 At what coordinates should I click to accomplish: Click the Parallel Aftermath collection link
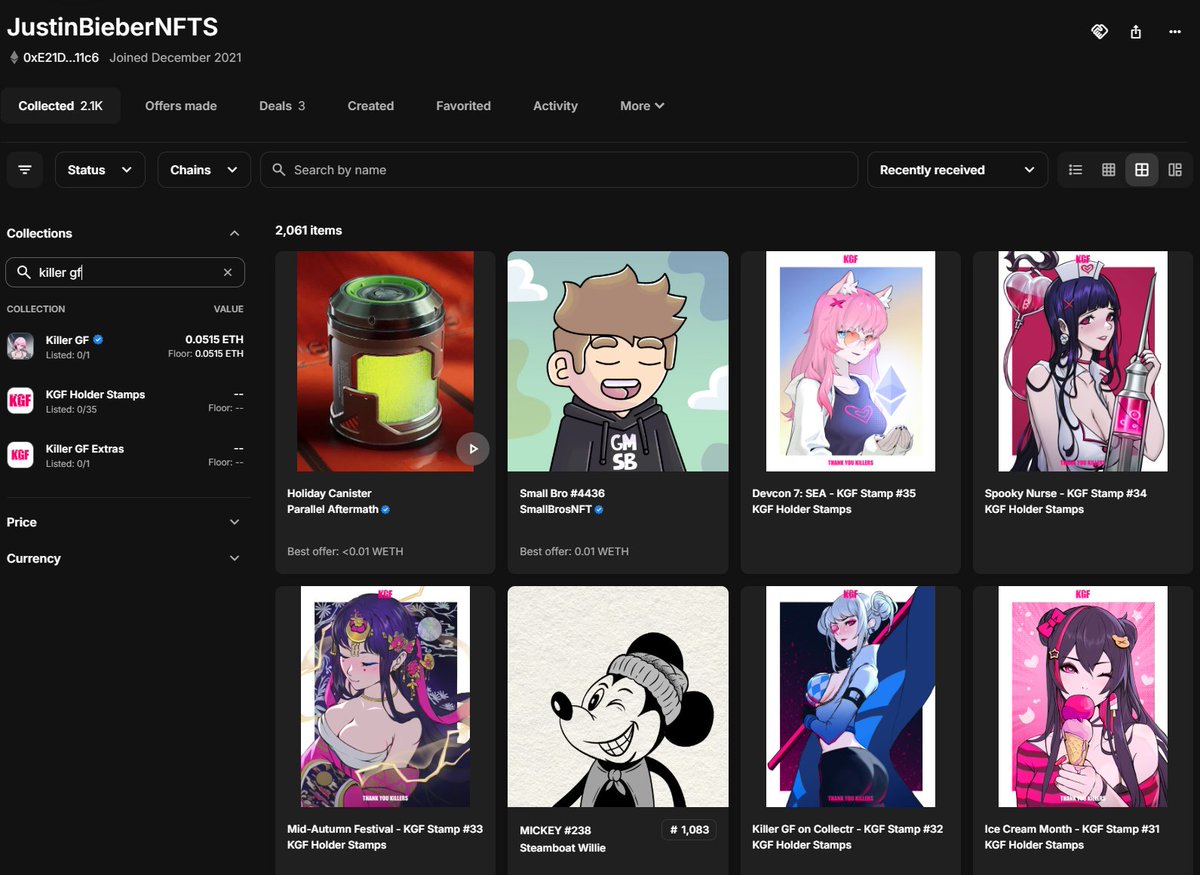pyautogui.click(x=333, y=509)
